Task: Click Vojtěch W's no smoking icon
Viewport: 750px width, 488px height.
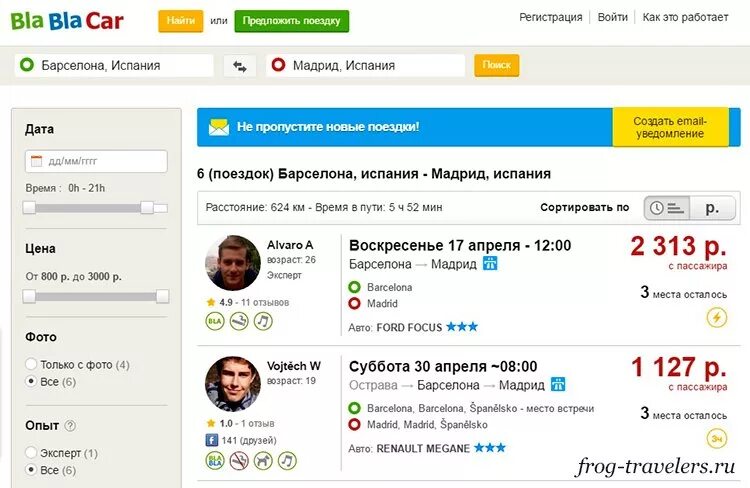Action: tap(239, 461)
